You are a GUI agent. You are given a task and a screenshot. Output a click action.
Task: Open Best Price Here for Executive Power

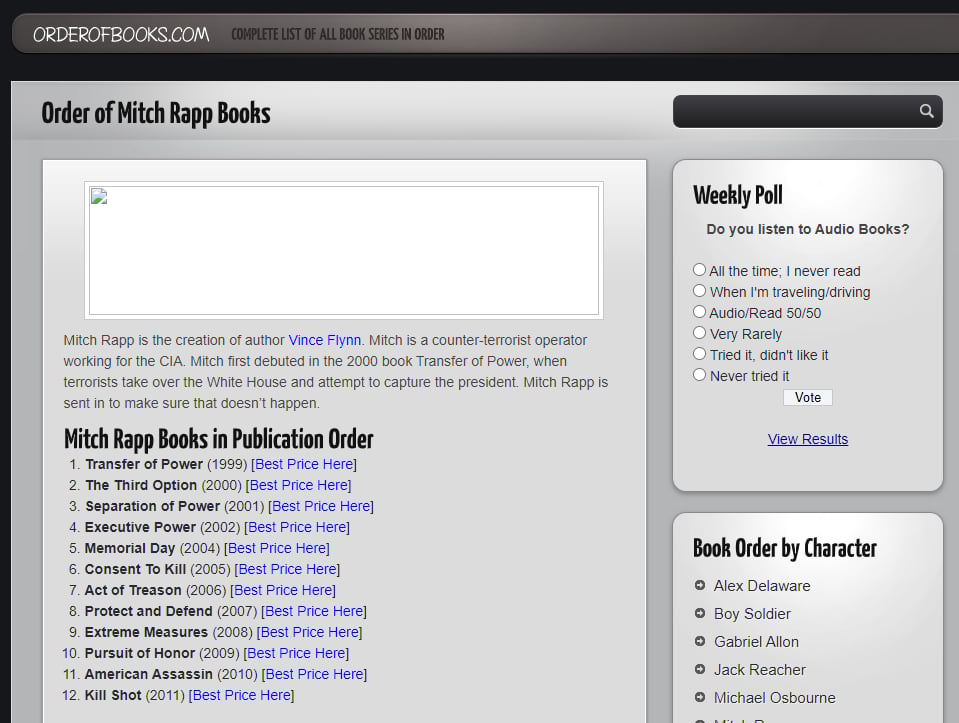(297, 527)
